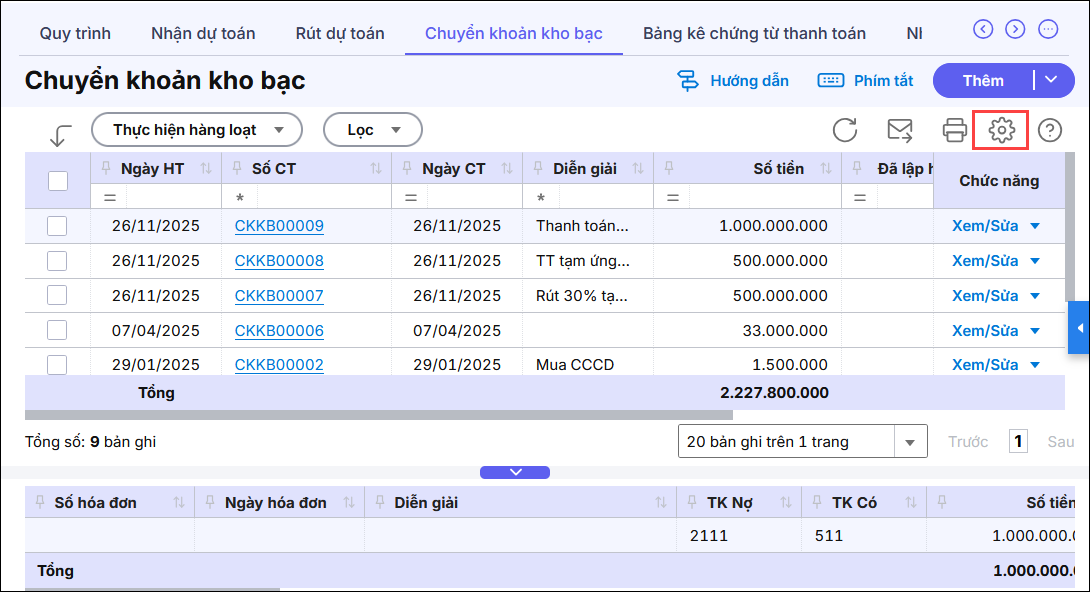
Task: Open the more tabs ellipsis icon
Action: [1048, 29]
